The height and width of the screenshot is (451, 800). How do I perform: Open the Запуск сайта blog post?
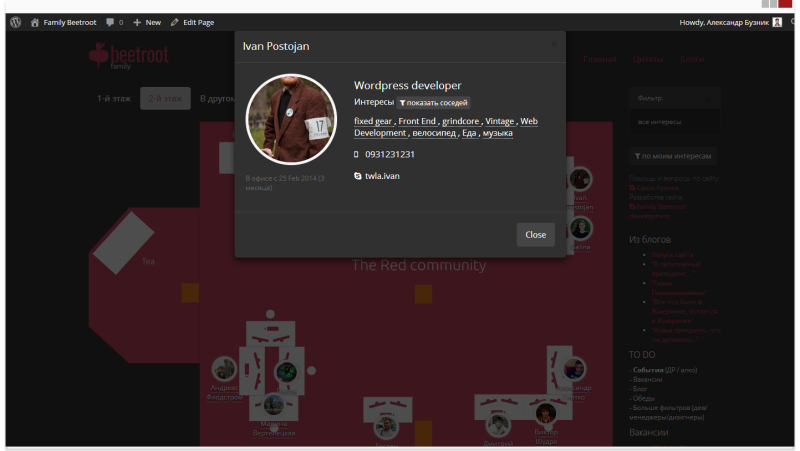coord(672,255)
